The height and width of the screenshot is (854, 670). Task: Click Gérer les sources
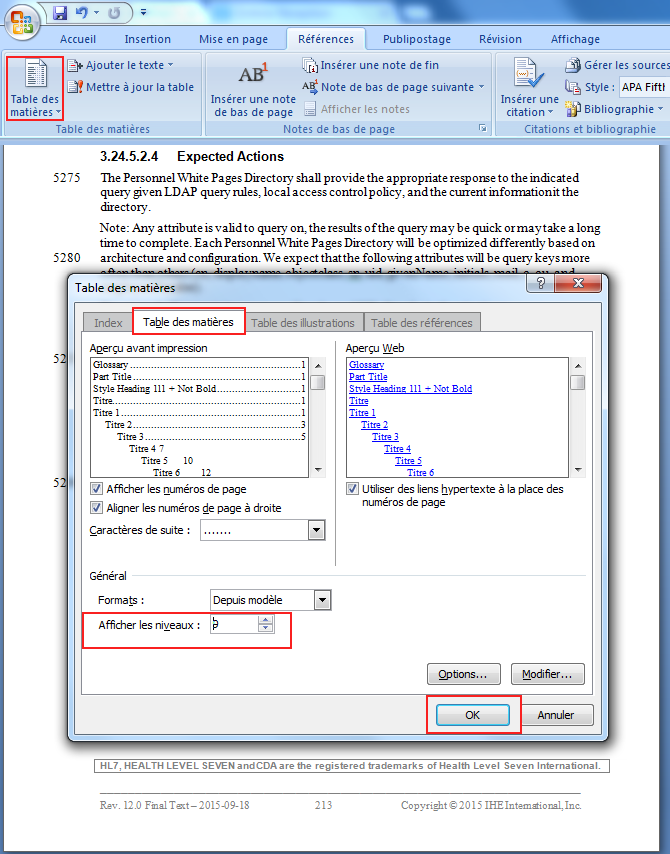point(618,65)
